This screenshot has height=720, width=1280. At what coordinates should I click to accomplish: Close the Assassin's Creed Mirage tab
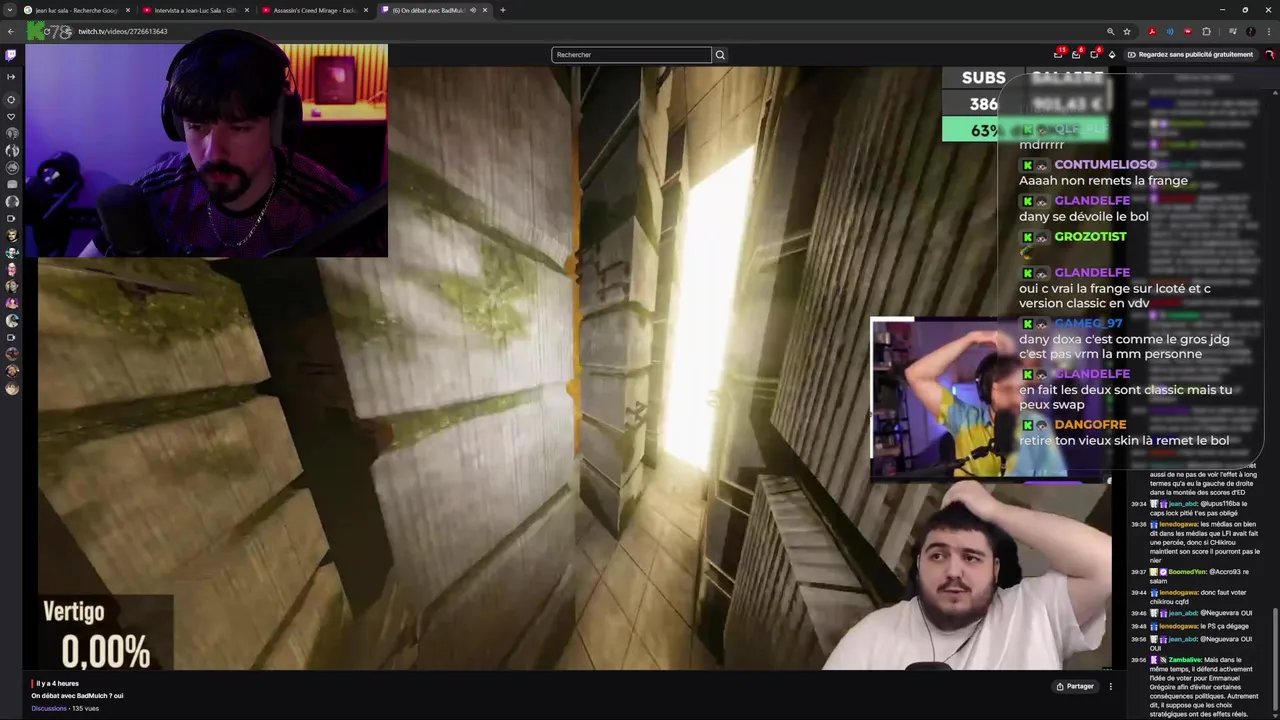[x=366, y=10]
